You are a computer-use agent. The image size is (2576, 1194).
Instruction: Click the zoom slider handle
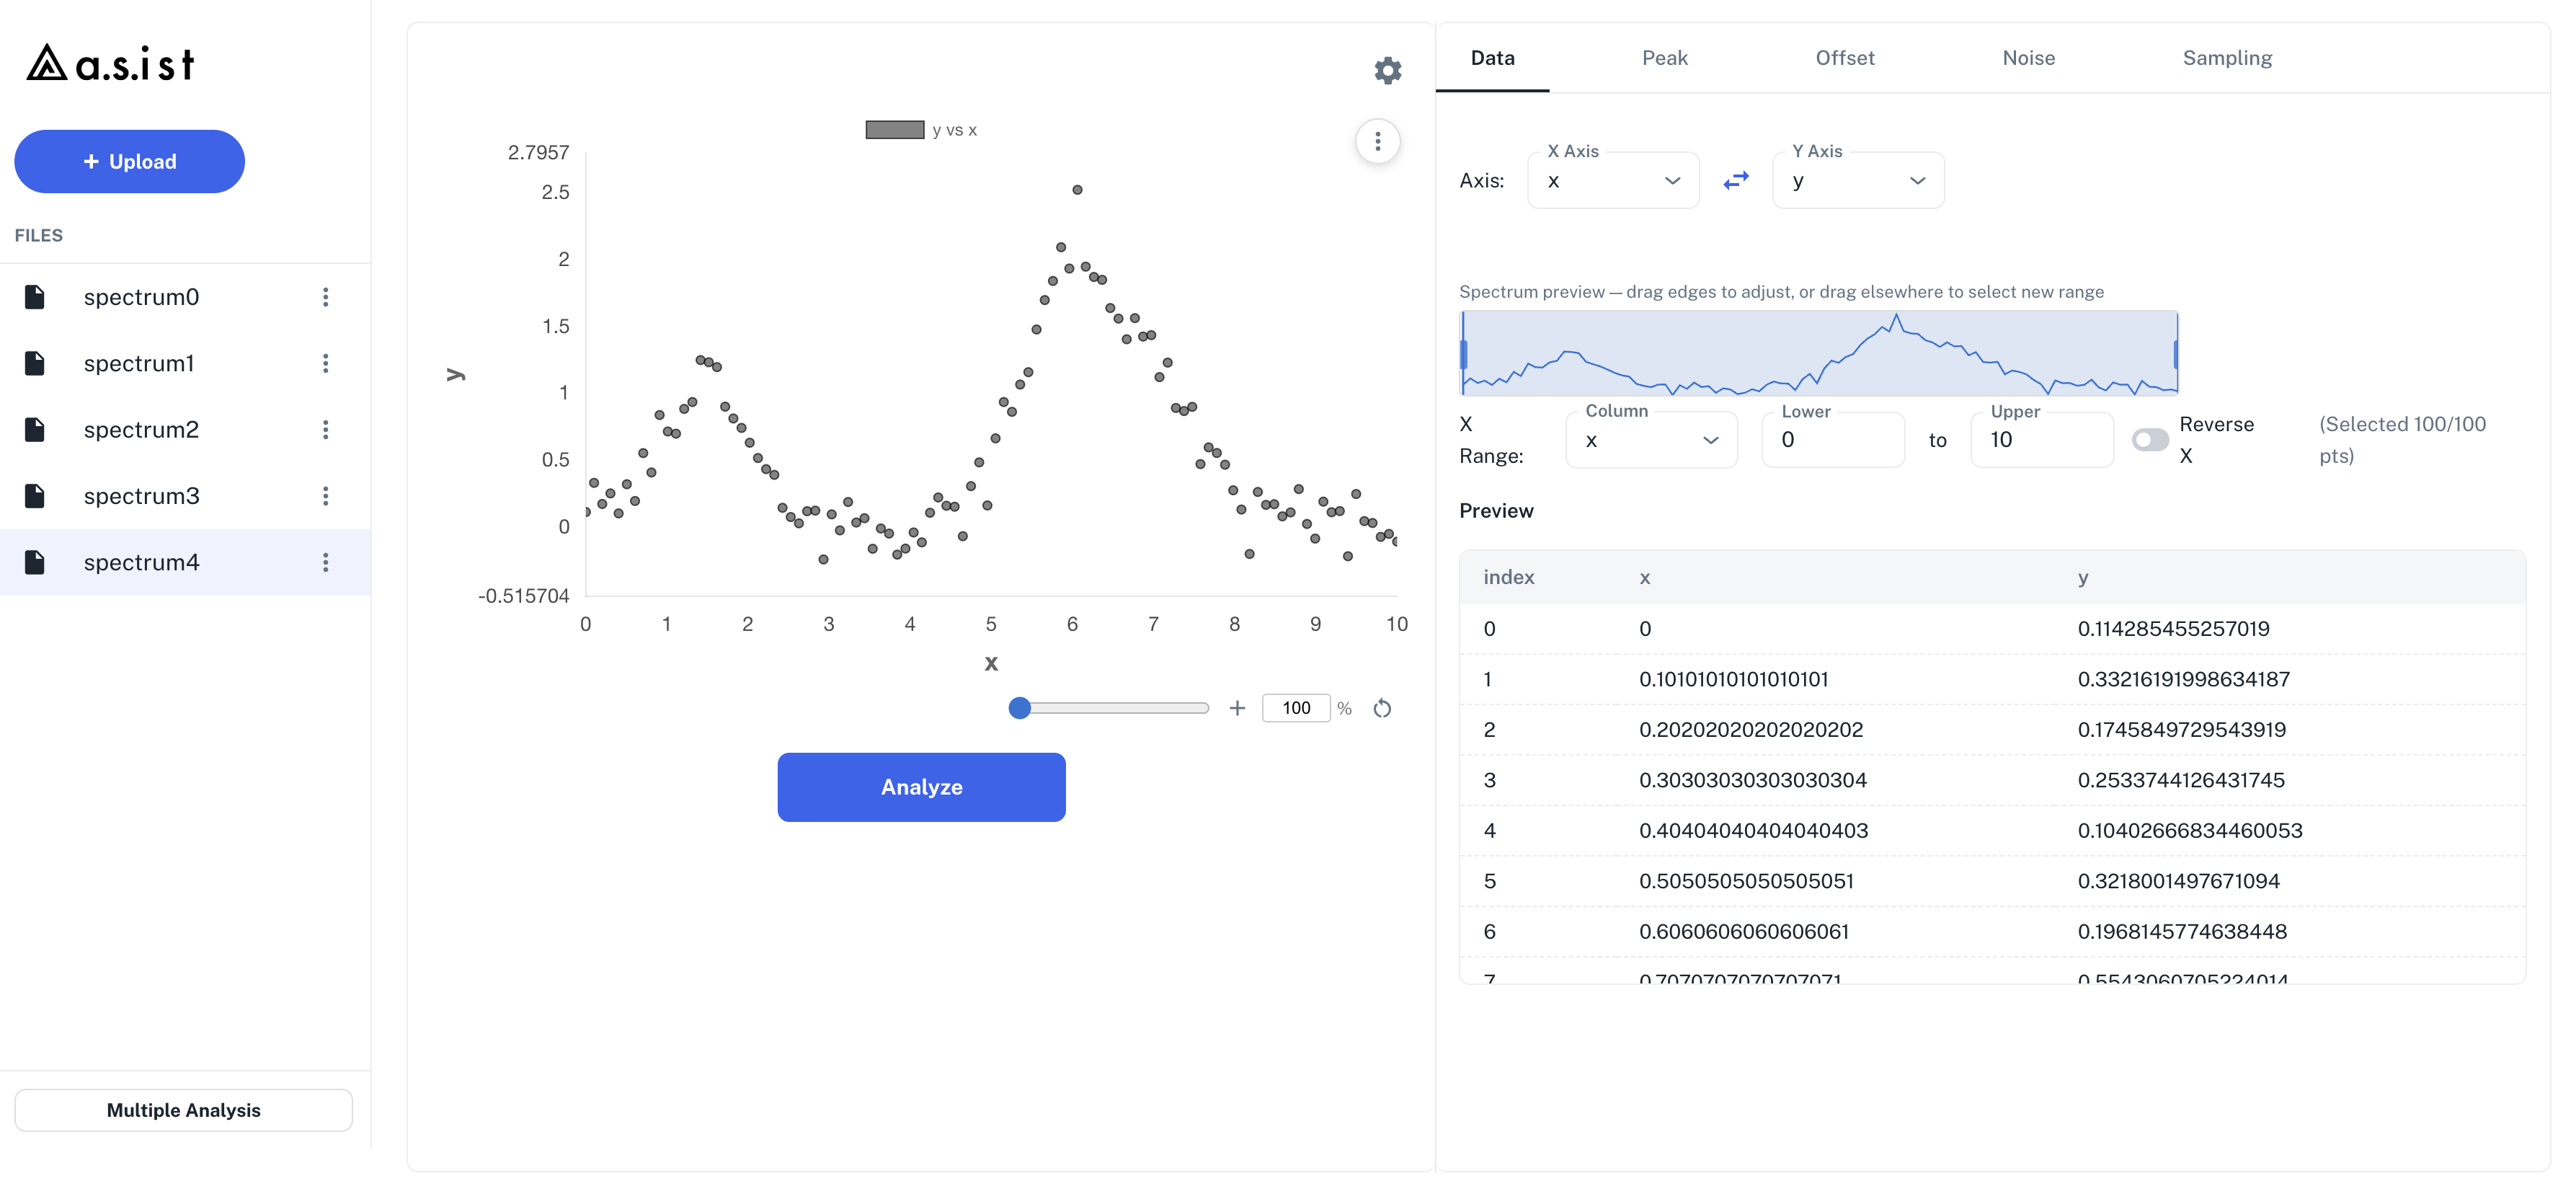point(1019,708)
